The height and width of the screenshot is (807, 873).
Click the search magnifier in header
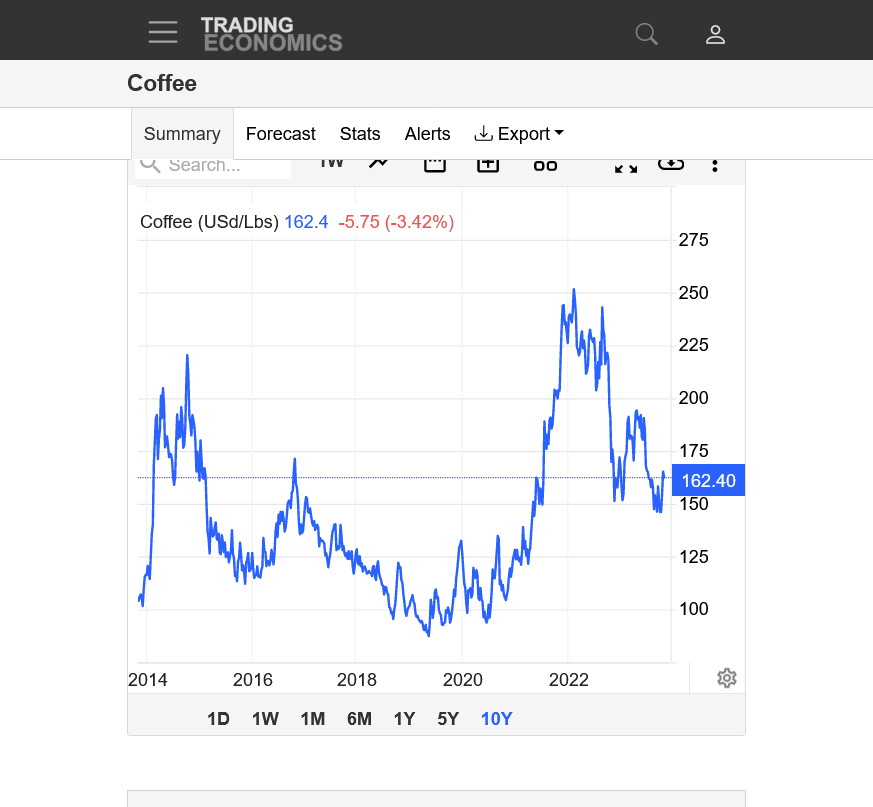[x=647, y=34]
